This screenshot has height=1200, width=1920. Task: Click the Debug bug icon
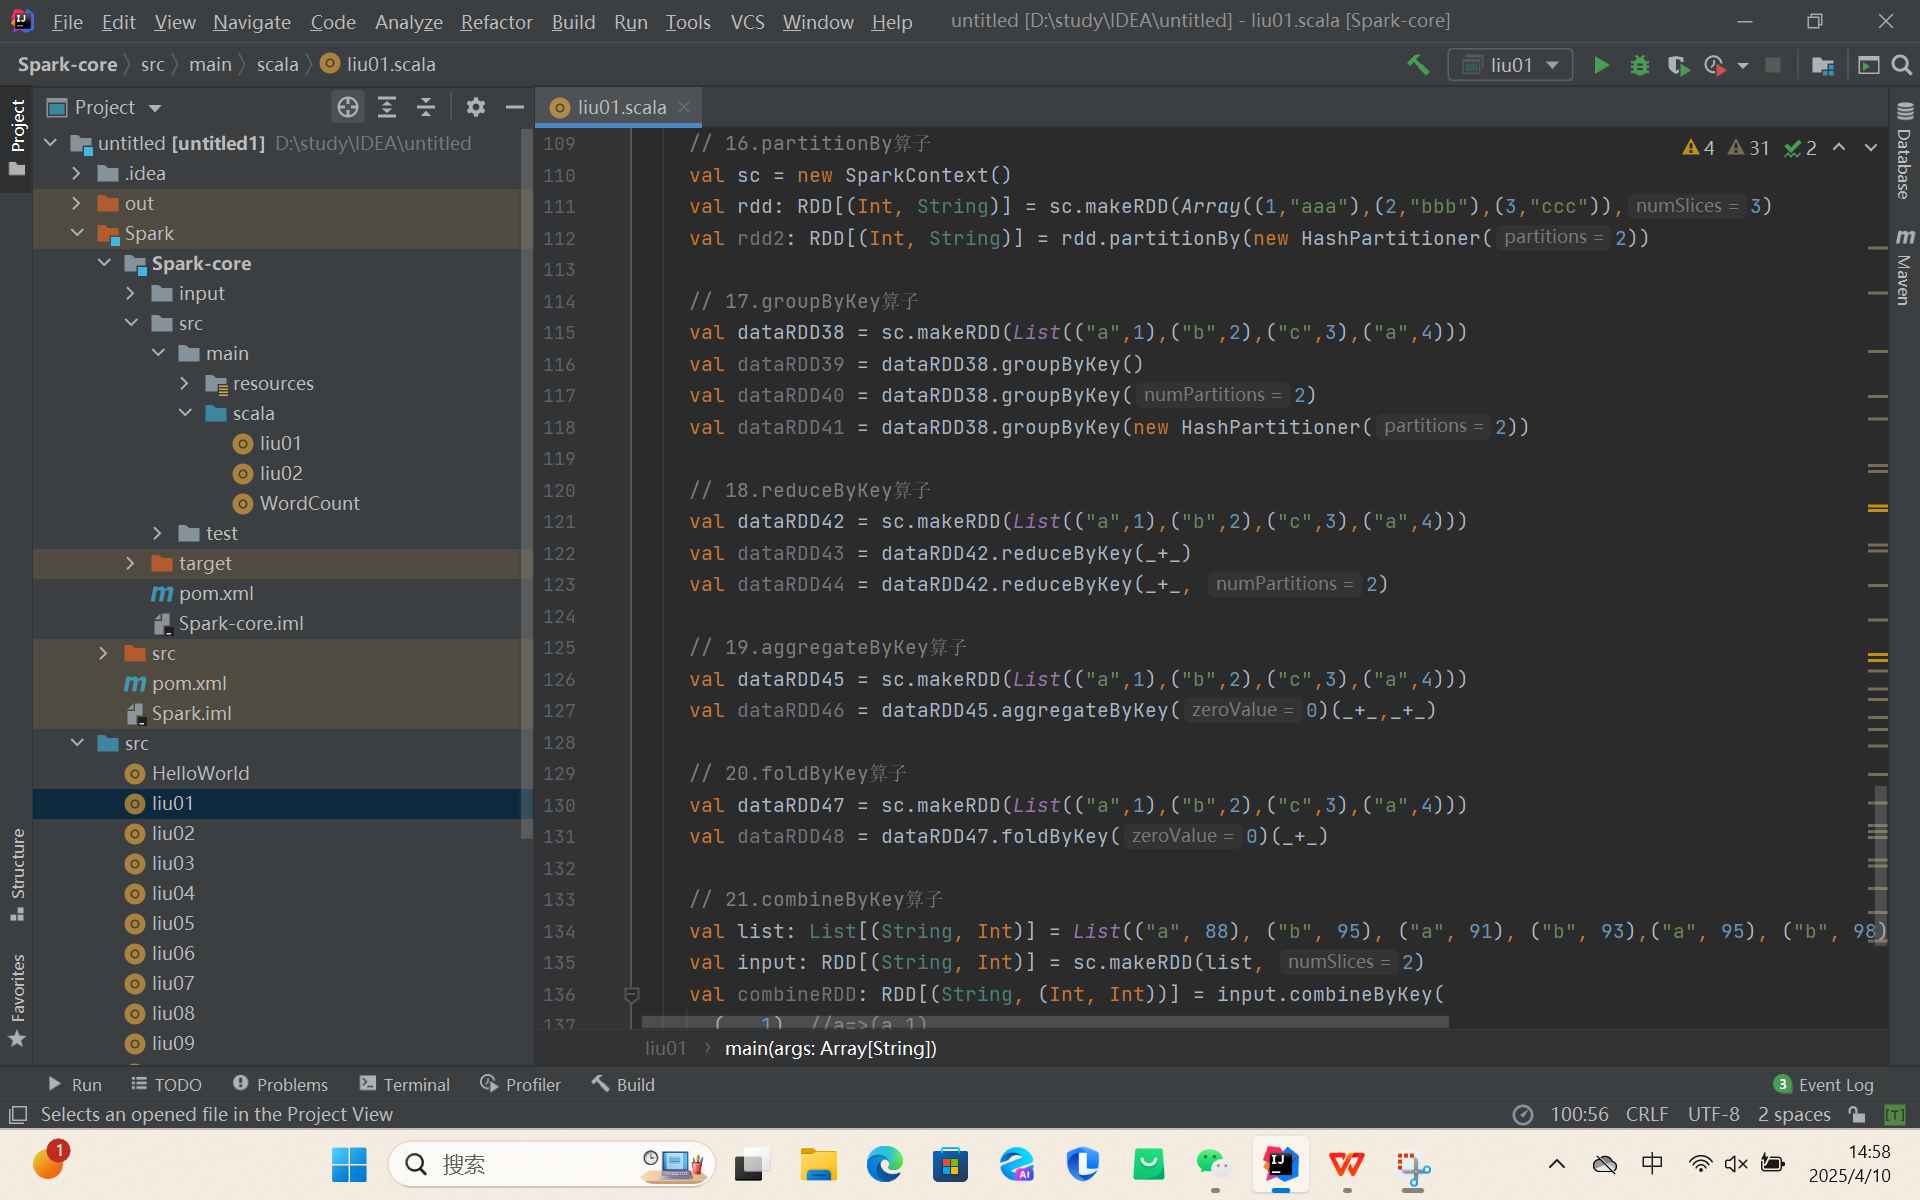tap(1640, 65)
